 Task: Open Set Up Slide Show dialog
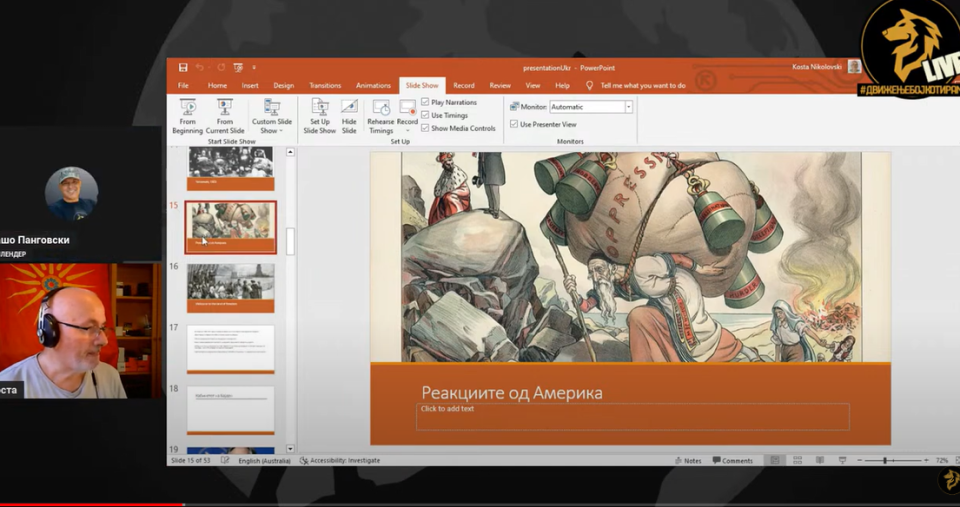click(320, 116)
